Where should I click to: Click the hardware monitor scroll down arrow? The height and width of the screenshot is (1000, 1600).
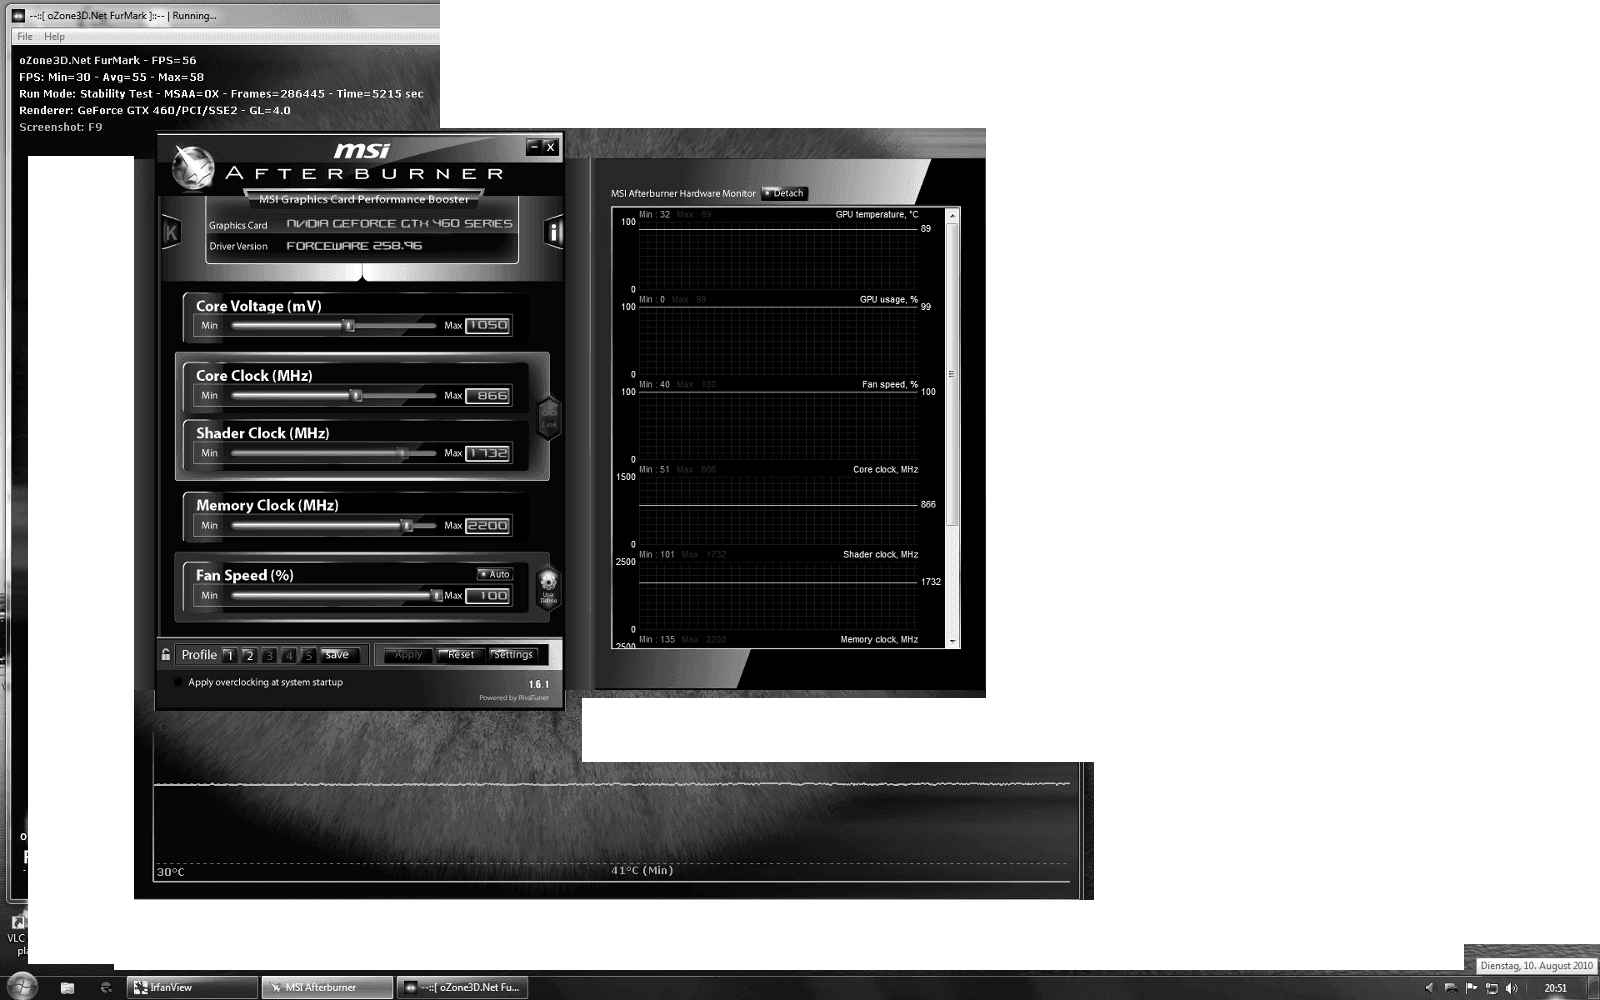(x=952, y=641)
